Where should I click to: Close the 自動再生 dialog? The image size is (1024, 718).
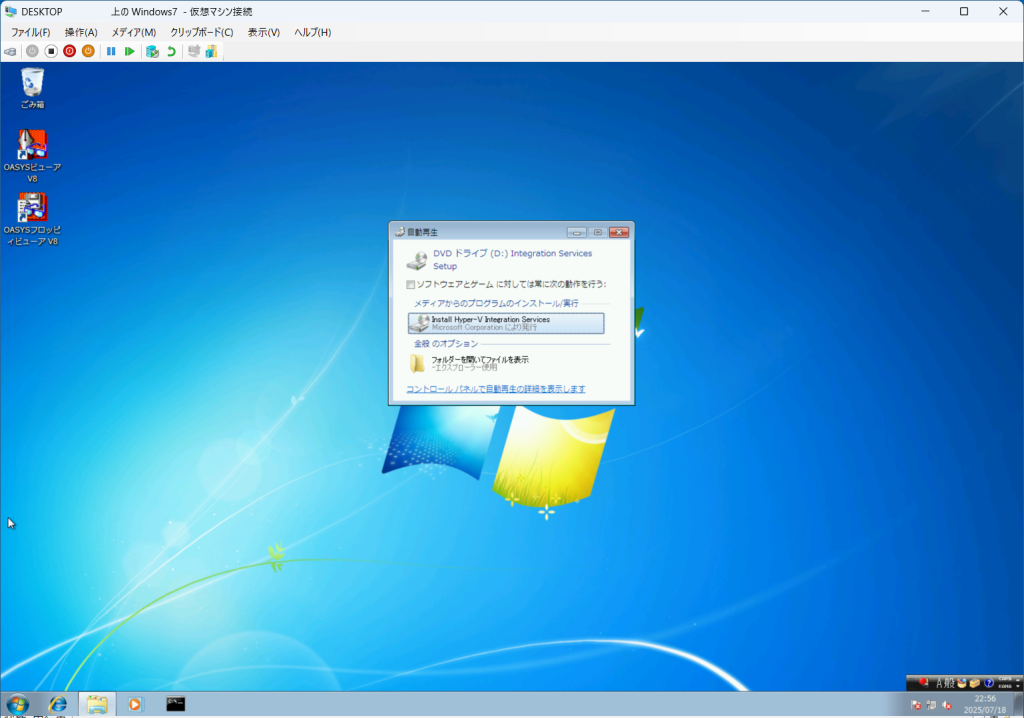point(618,232)
